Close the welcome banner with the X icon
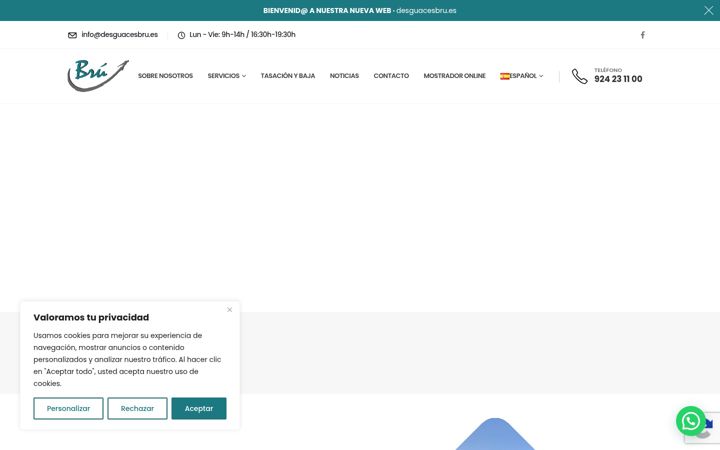 (x=709, y=10)
